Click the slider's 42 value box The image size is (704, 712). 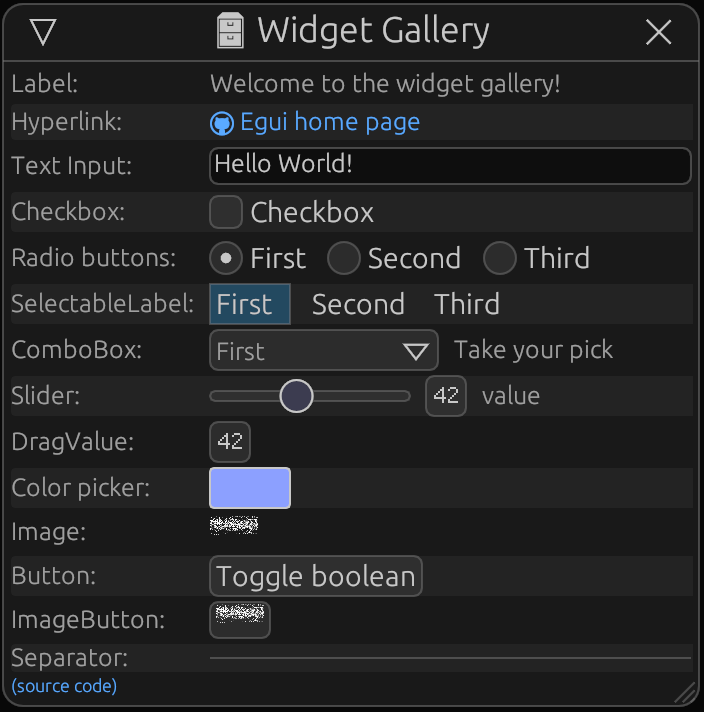tap(446, 396)
